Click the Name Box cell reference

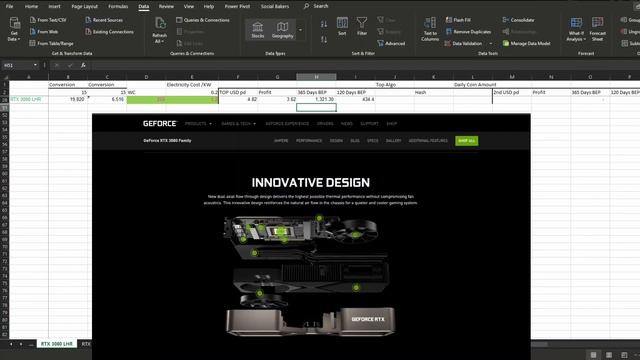17,65
